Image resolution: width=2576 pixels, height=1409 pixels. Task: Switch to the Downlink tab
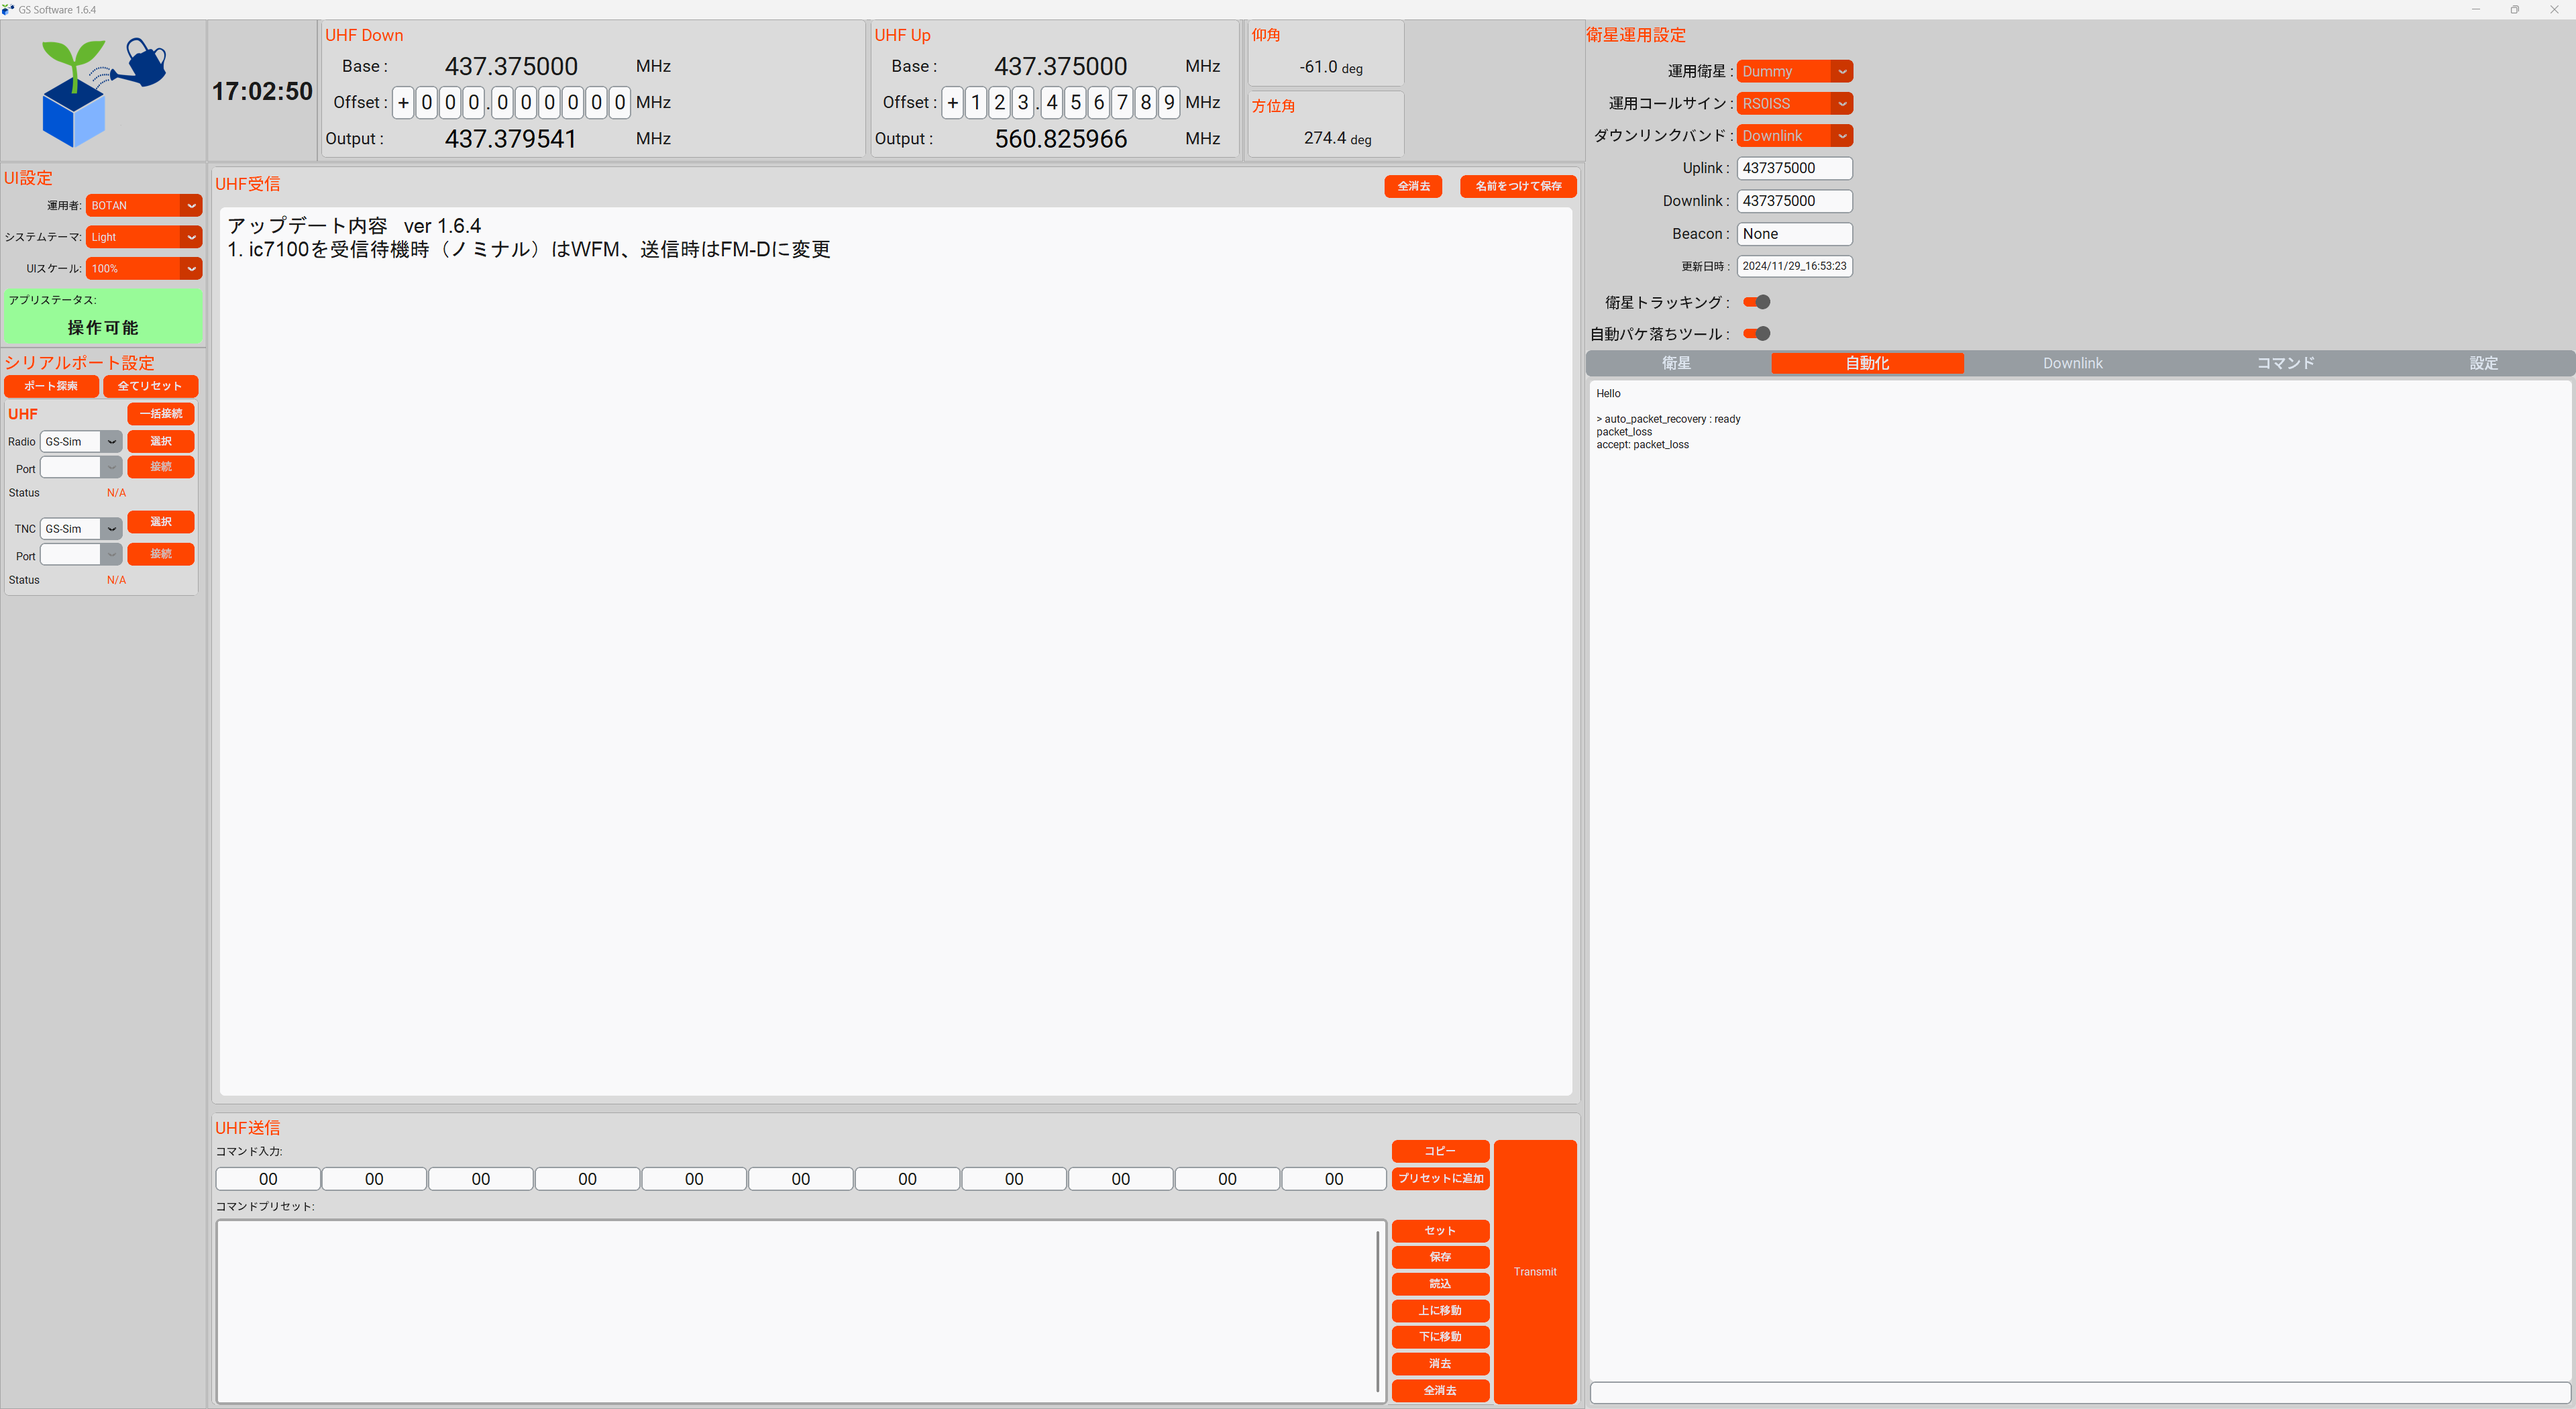point(2072,364)
